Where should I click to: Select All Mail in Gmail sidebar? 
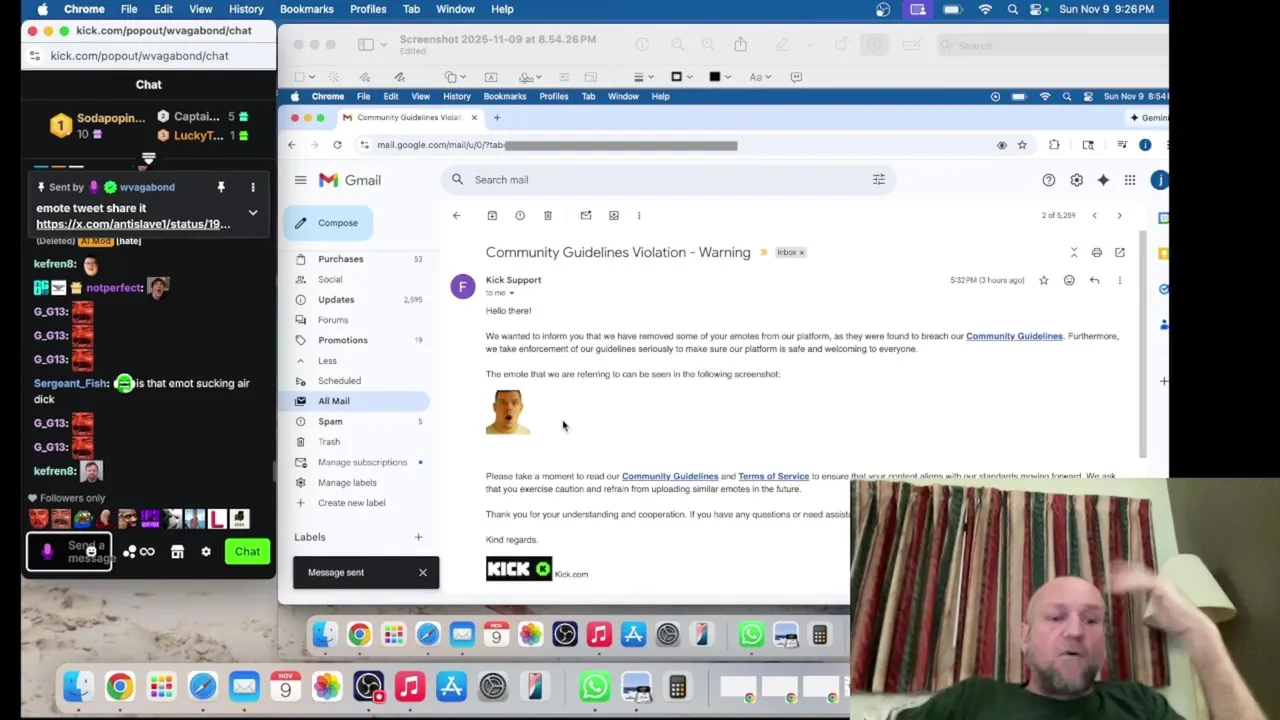[x=357, y=401]
